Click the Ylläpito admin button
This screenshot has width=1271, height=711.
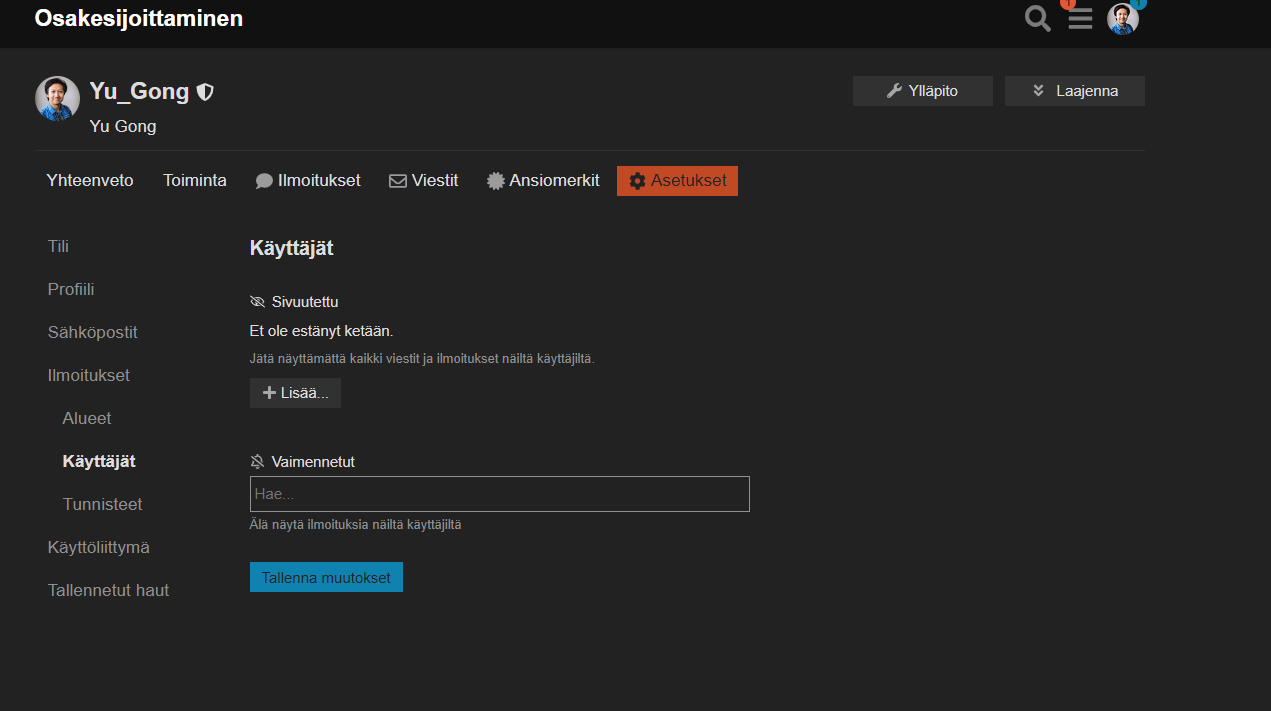[922, 91]
